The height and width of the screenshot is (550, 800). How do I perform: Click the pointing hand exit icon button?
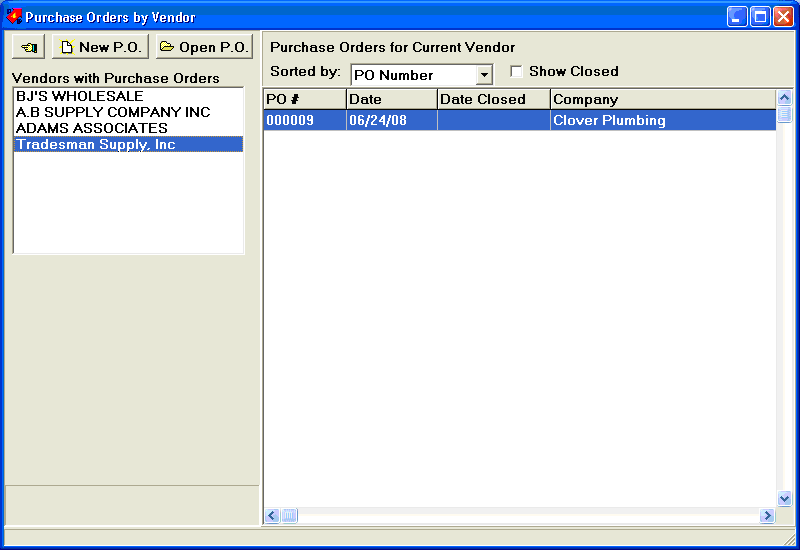(x=29, y=47)
